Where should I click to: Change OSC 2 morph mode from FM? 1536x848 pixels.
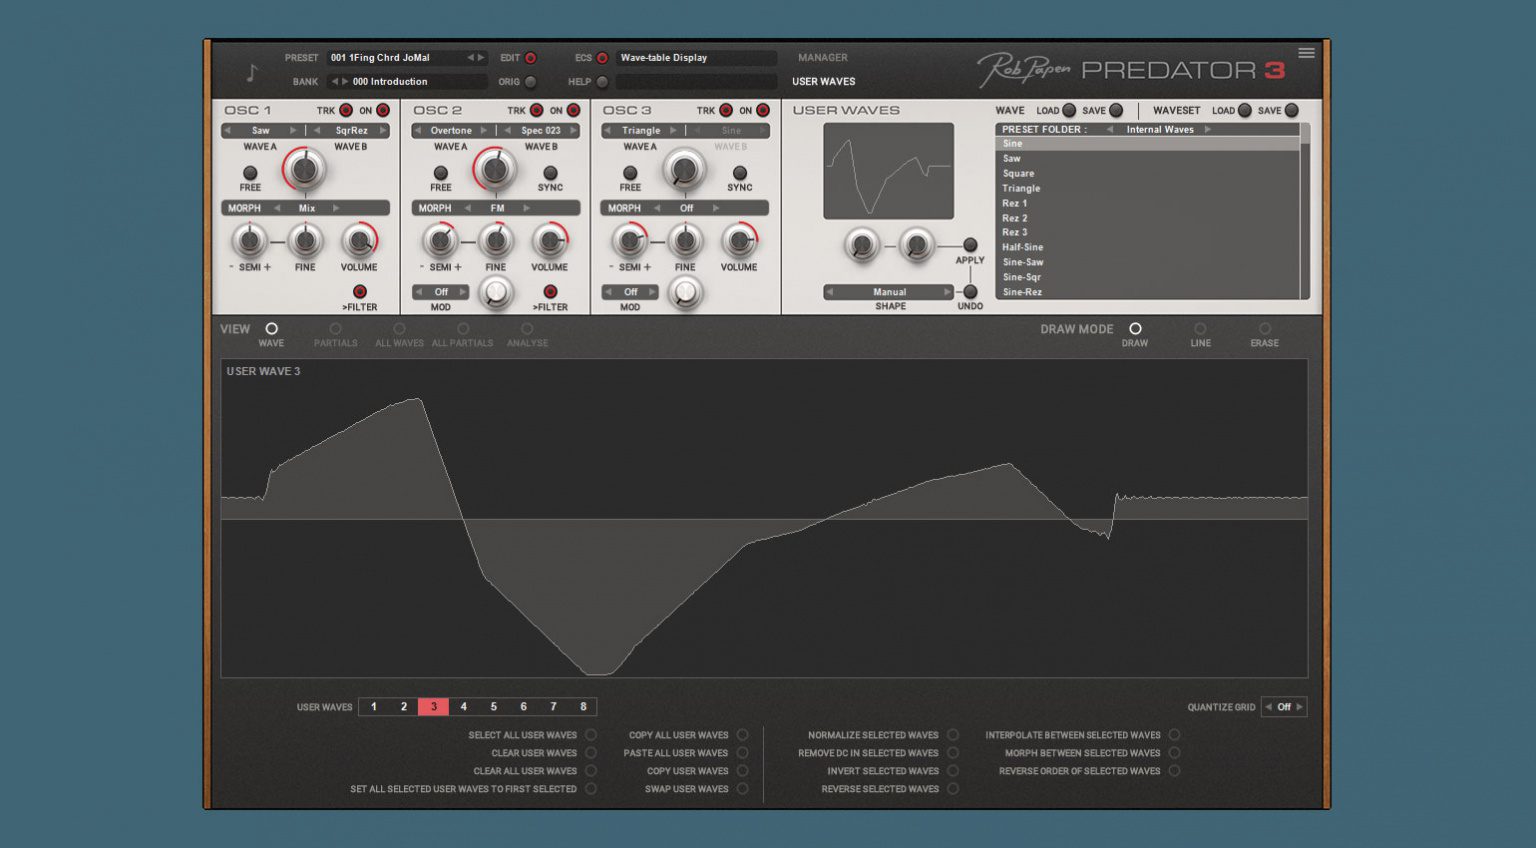point(498,207)
